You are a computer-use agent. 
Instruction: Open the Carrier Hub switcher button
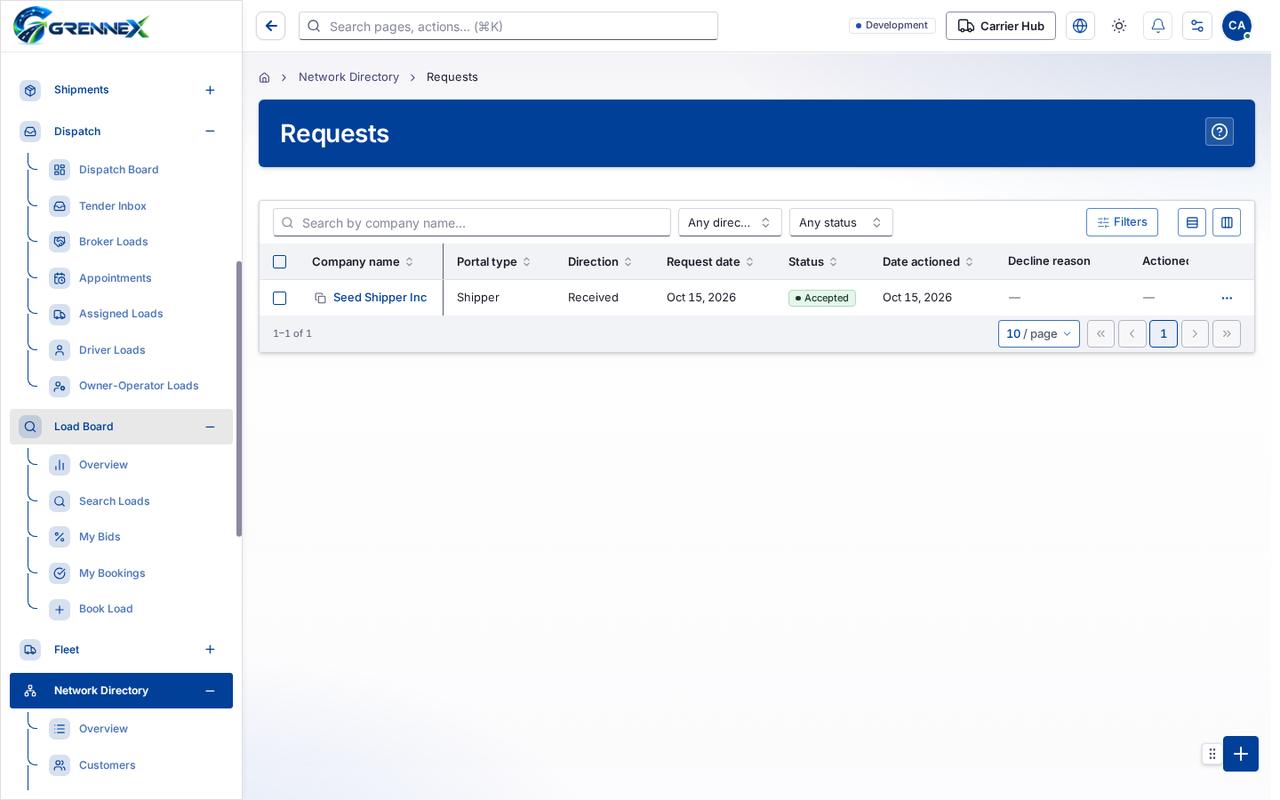tap(1001, 26)
